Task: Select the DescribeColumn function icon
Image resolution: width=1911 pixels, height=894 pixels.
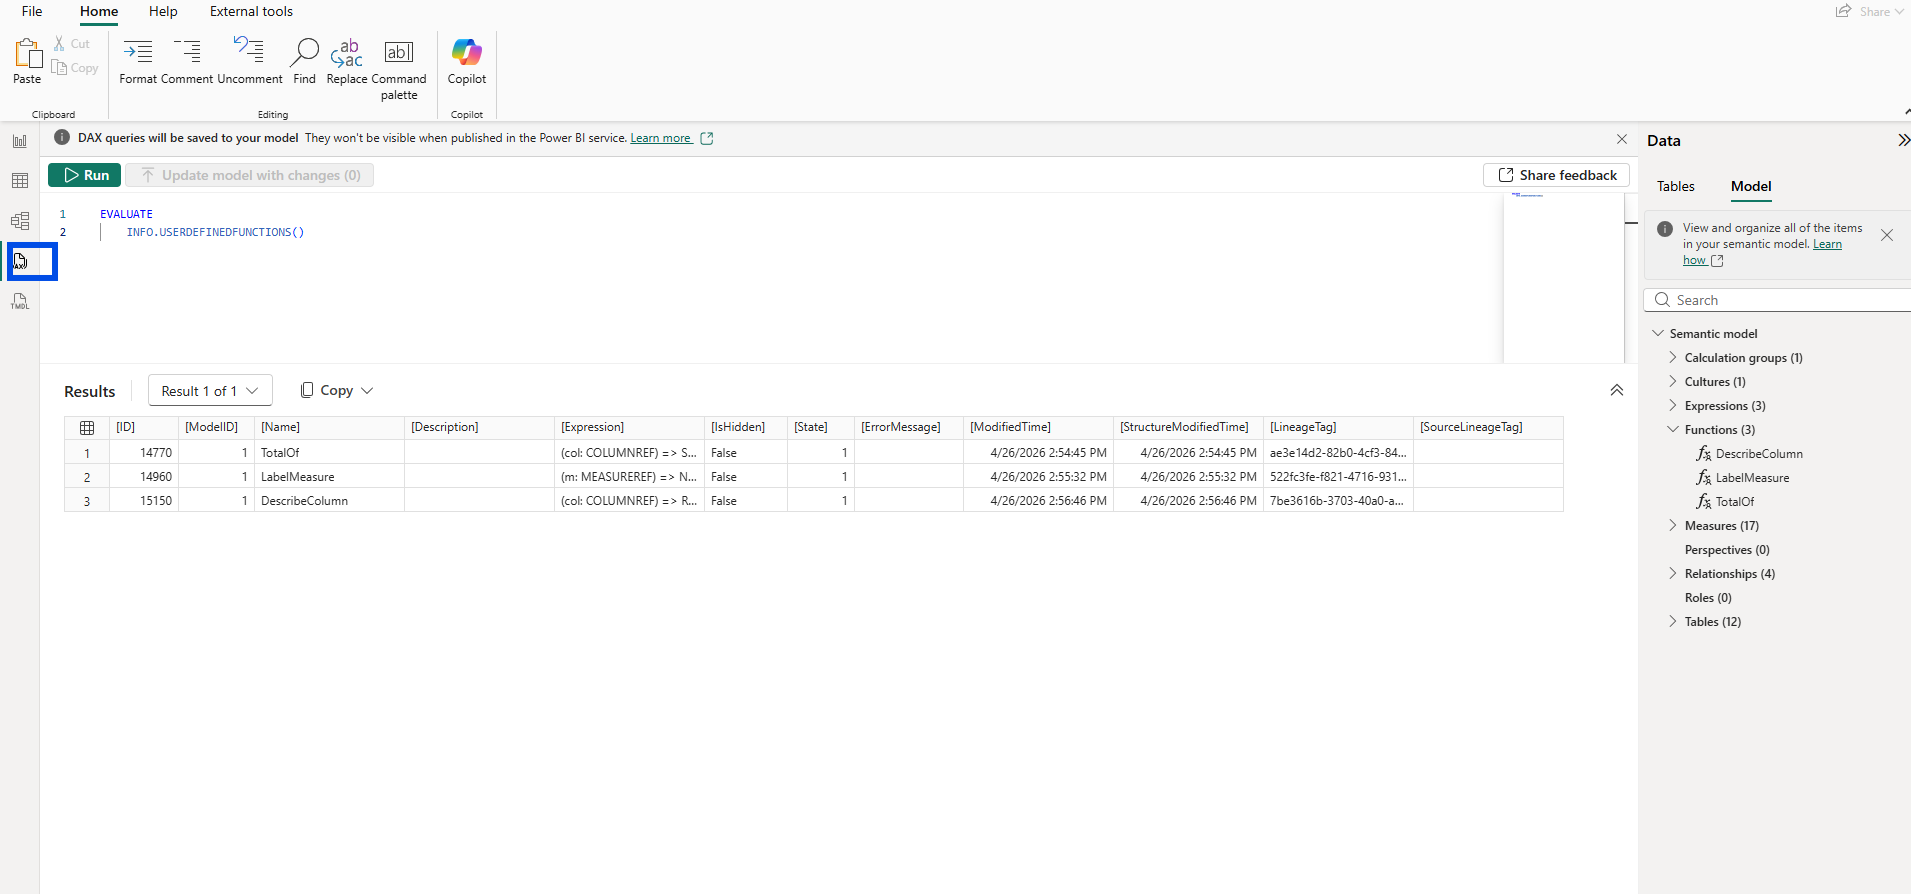Action: (x=1704, y=453)
